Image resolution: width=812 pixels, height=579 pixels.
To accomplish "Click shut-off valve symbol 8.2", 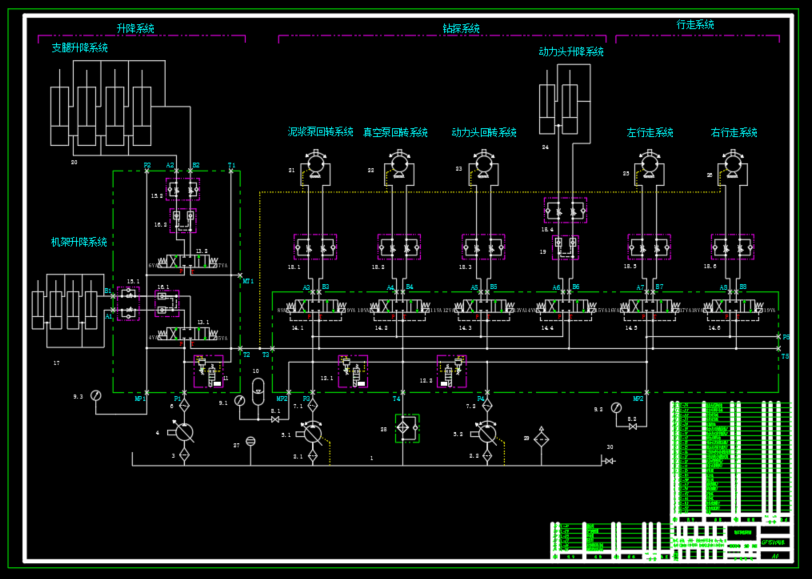I will [x=632, y=427].
